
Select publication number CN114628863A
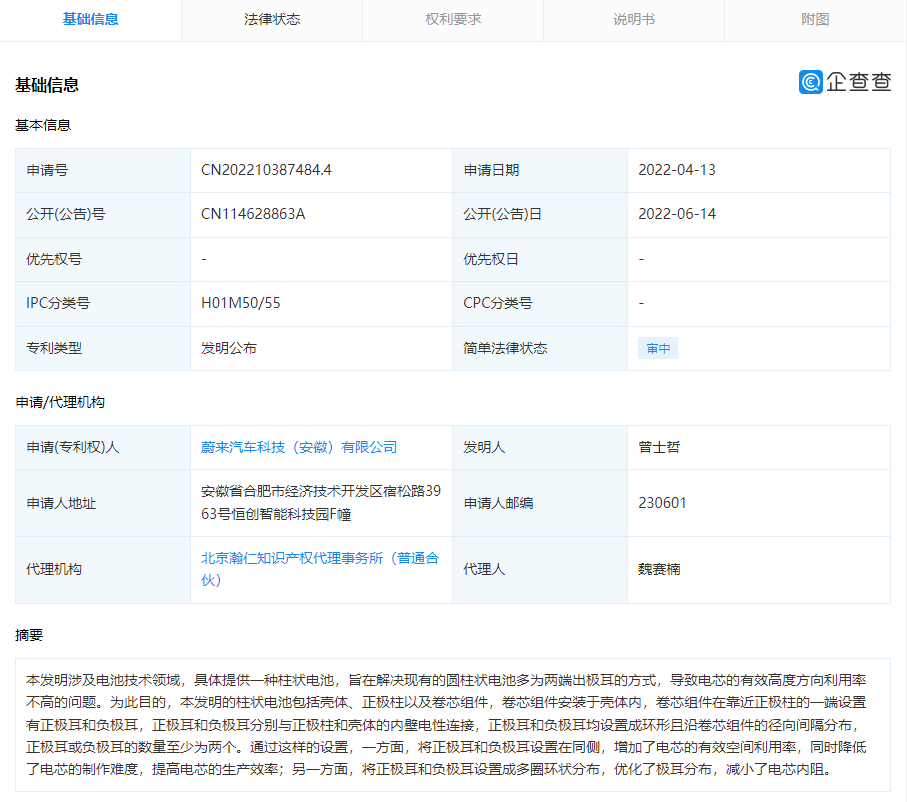click(x=253, y=214)
